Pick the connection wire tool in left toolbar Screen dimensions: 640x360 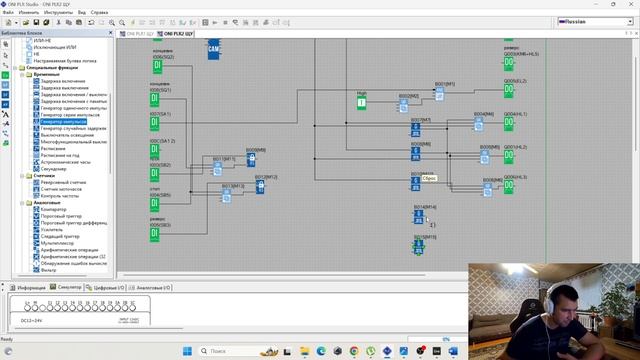(6, 65)
